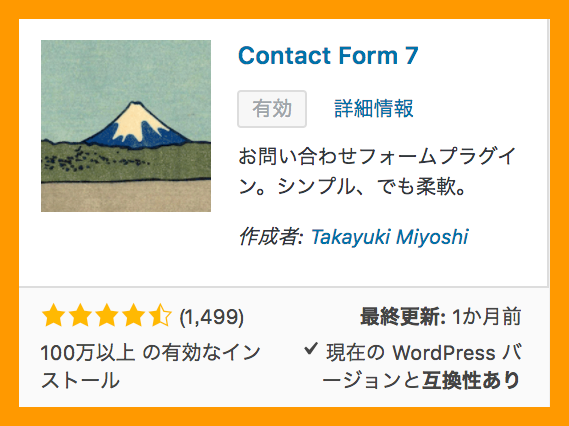Click the 有効 active button
The image size is (569, 426).
272,109
